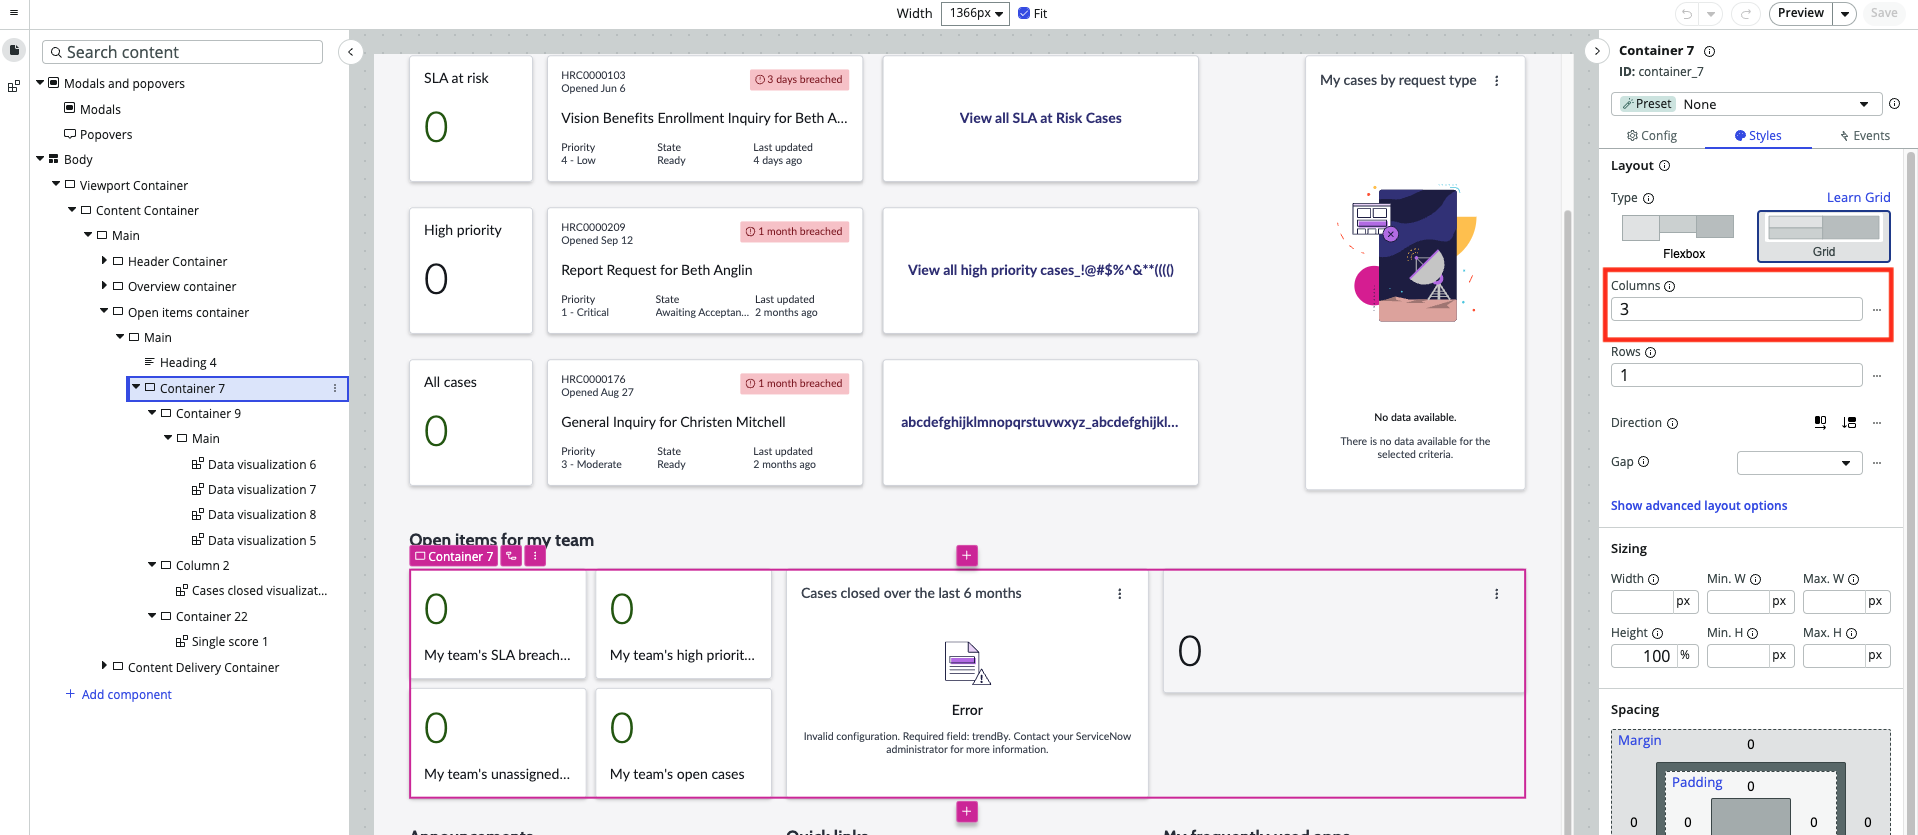Collapse the right configuration panel

point(1597,51)
